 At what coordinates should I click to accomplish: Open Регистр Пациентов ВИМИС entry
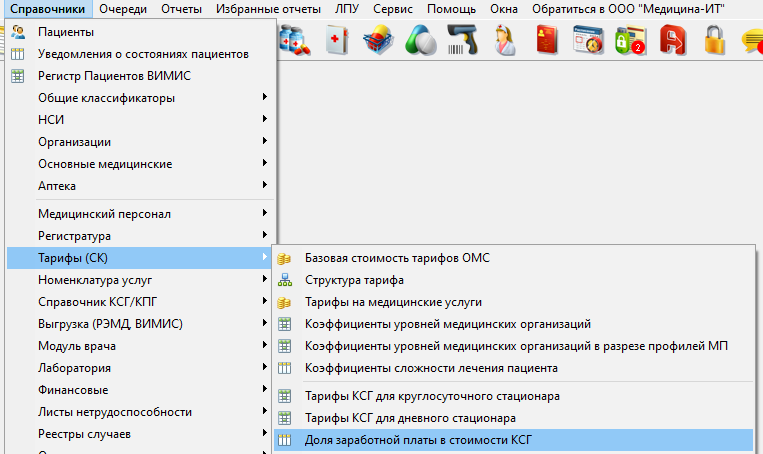tap(114, 76)
